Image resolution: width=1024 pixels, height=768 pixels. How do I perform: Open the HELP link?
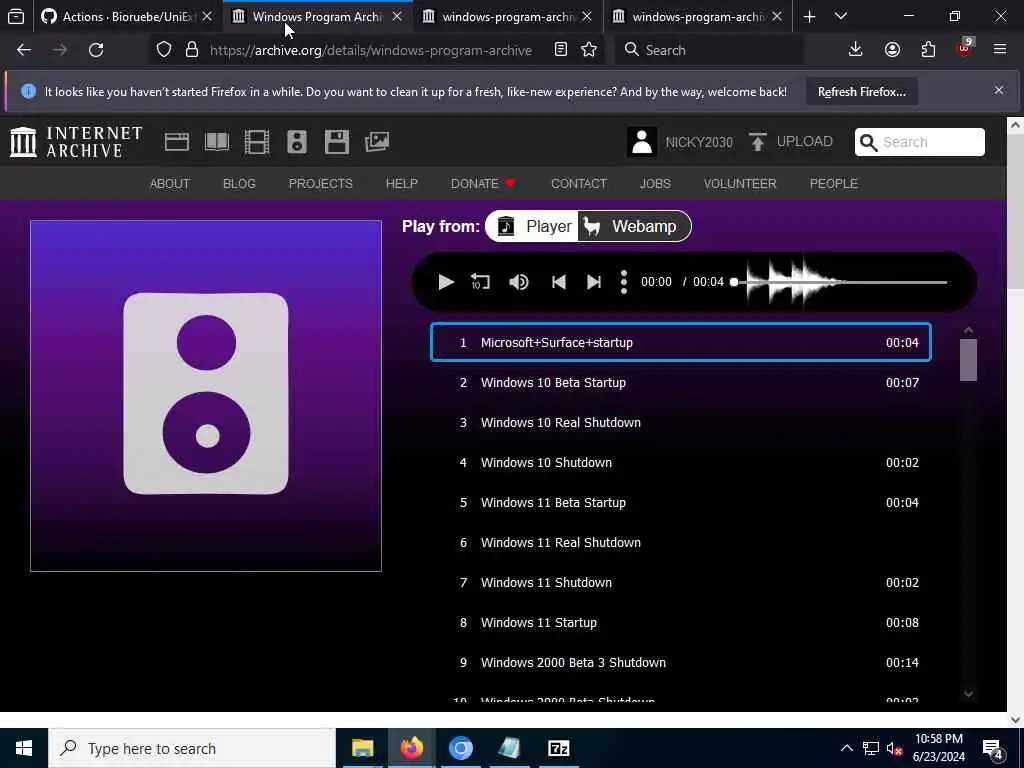(x=402, y=184)
